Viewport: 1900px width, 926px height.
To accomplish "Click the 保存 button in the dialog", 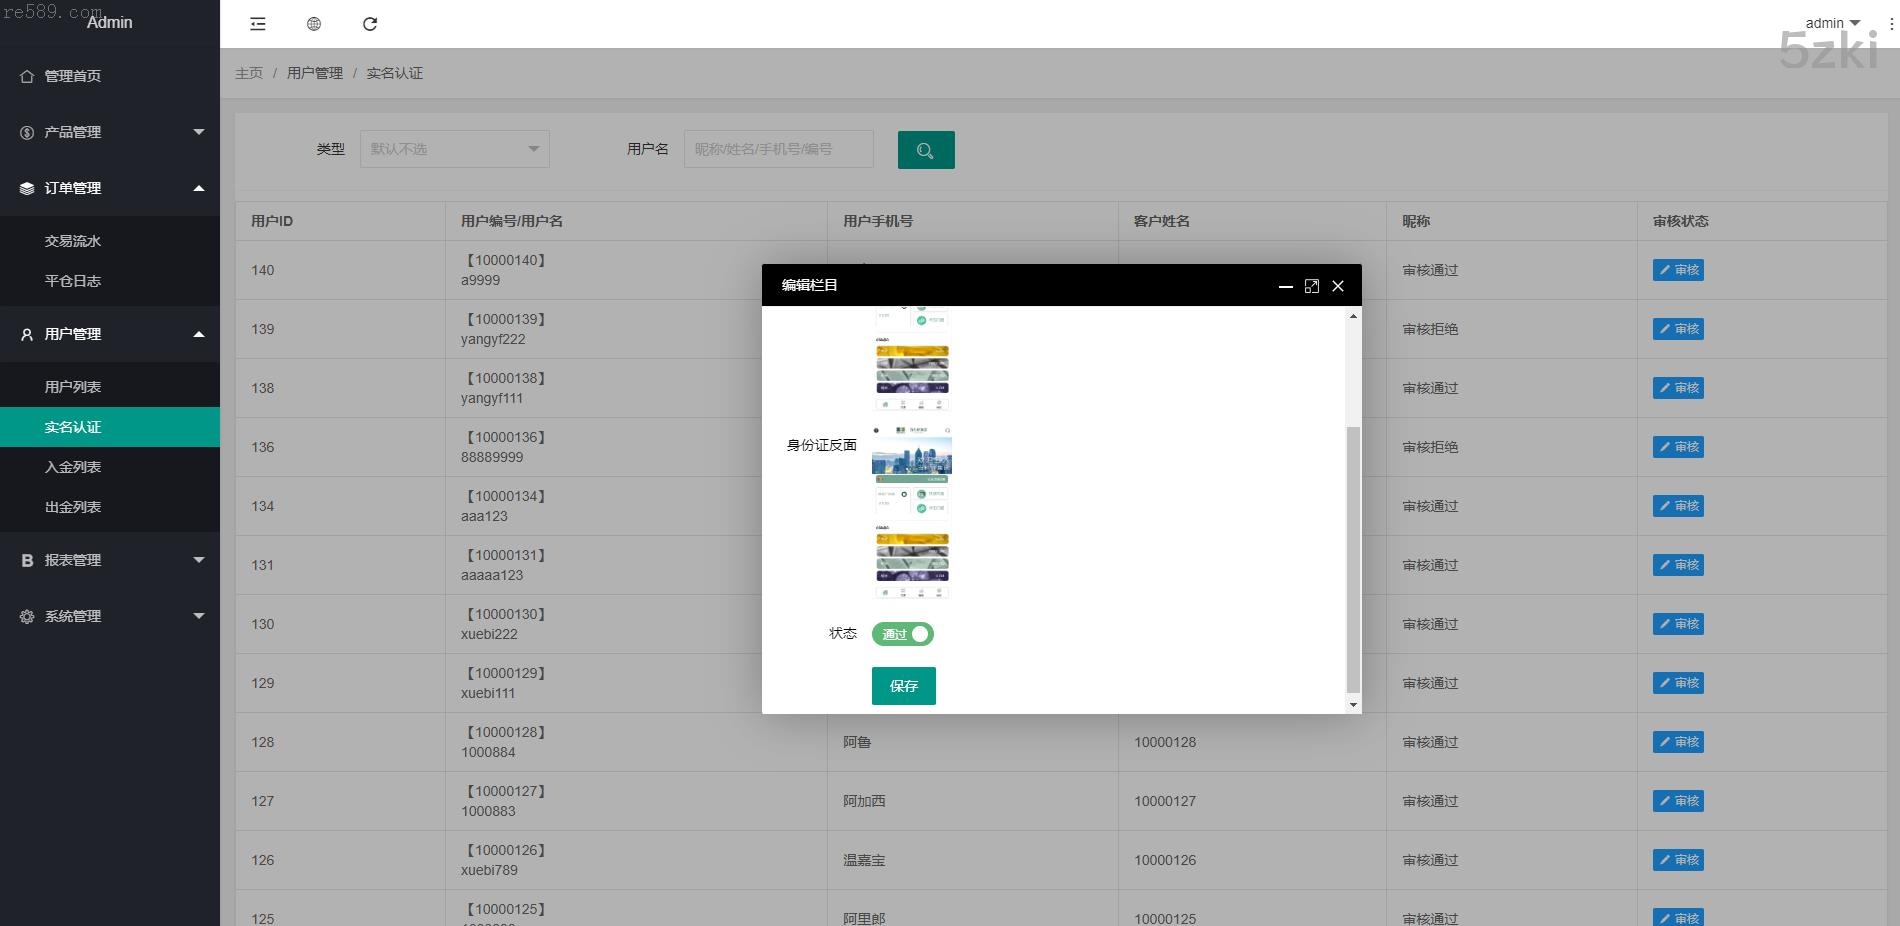I will [903, 686].
